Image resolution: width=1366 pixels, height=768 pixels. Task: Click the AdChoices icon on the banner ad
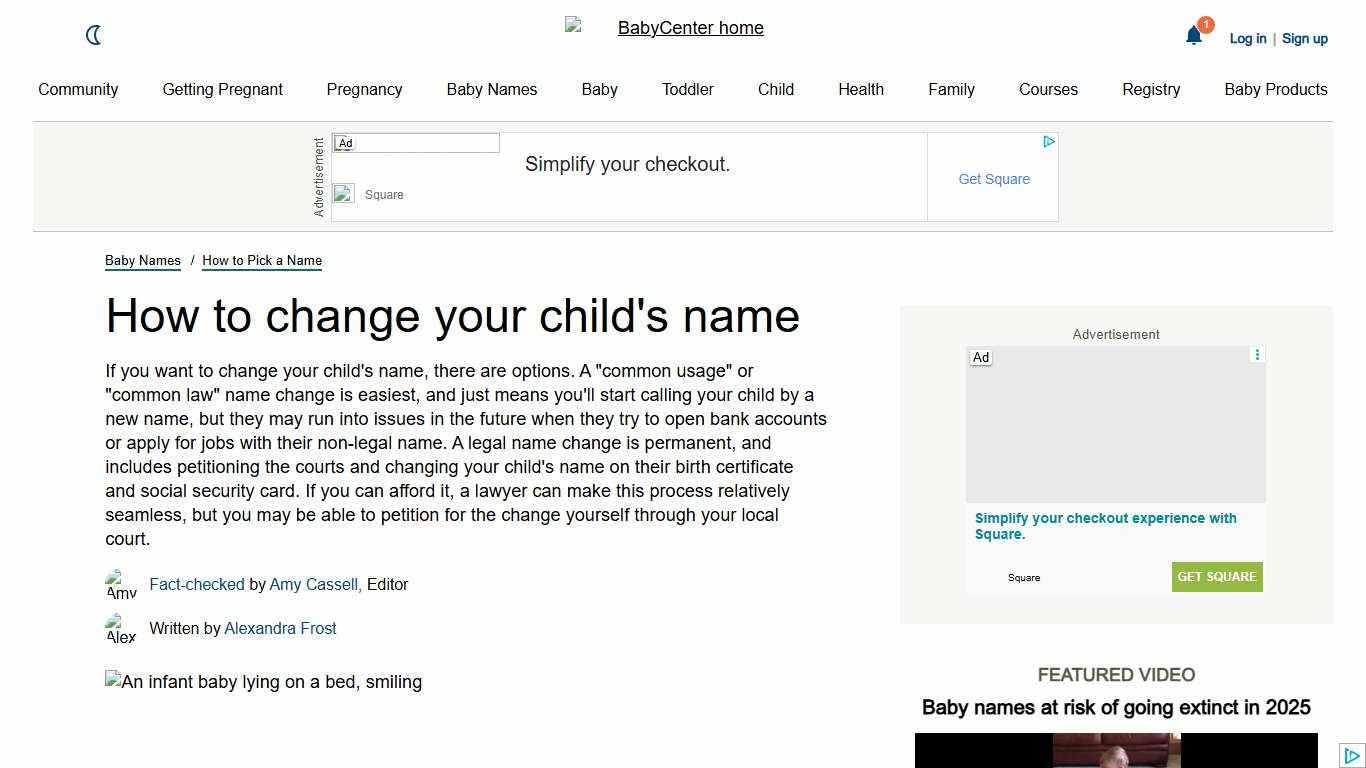click(1048, 142)
